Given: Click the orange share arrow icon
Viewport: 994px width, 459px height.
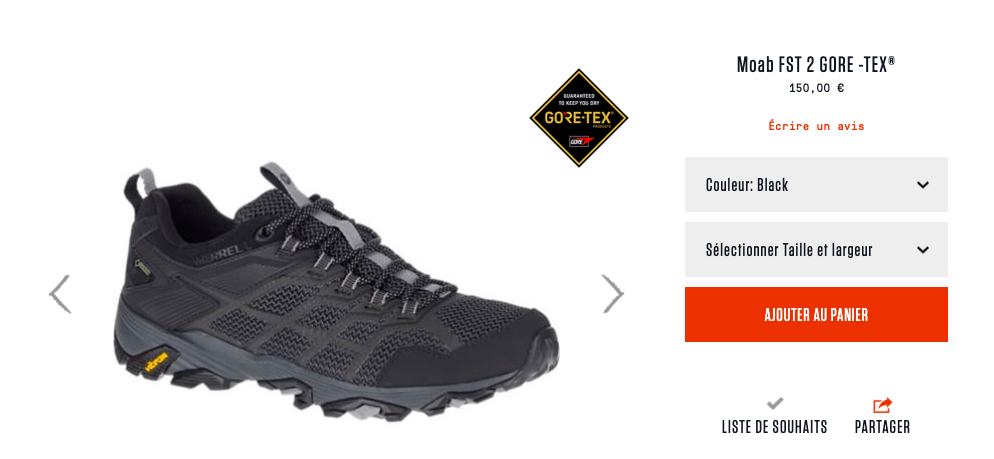Looking at the screenshot, I should (x=882, y=404).
